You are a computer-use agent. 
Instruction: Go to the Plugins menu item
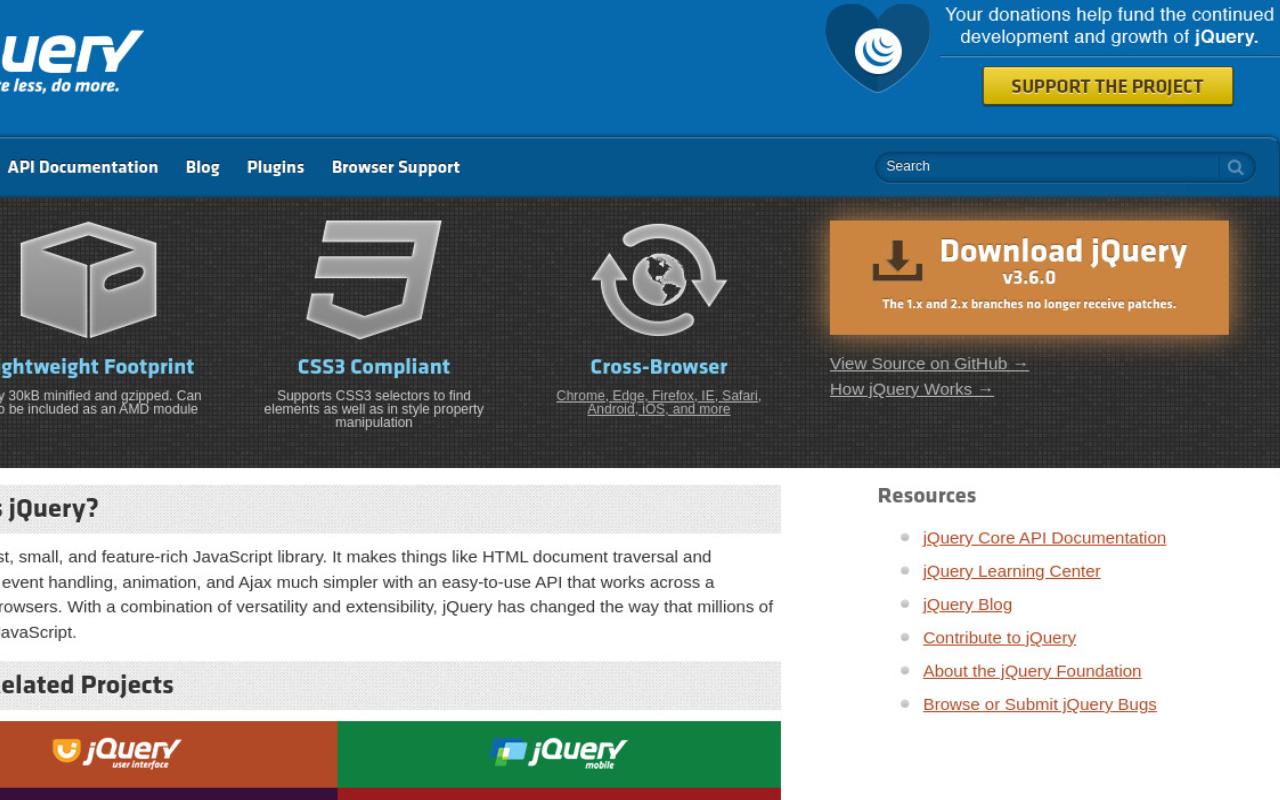coord(275,167)
